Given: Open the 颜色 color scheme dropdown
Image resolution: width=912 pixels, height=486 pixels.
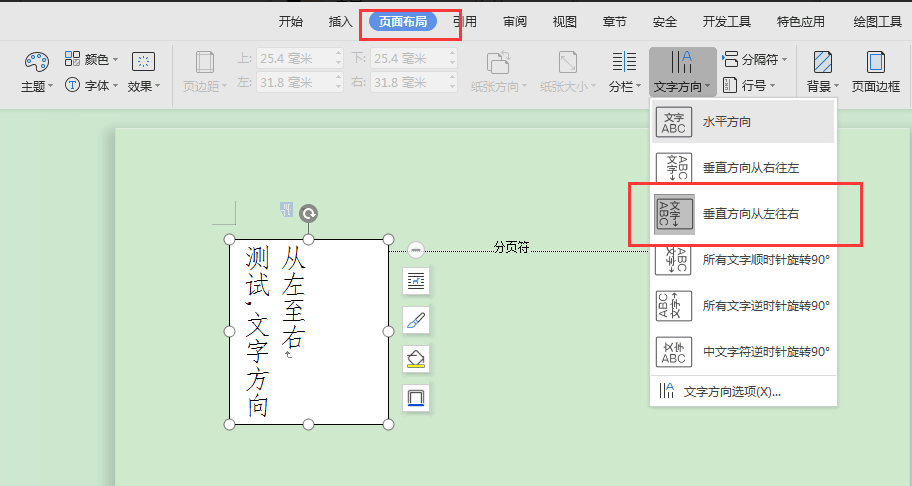Looking at the screenshot, I should tap(91, 59).
